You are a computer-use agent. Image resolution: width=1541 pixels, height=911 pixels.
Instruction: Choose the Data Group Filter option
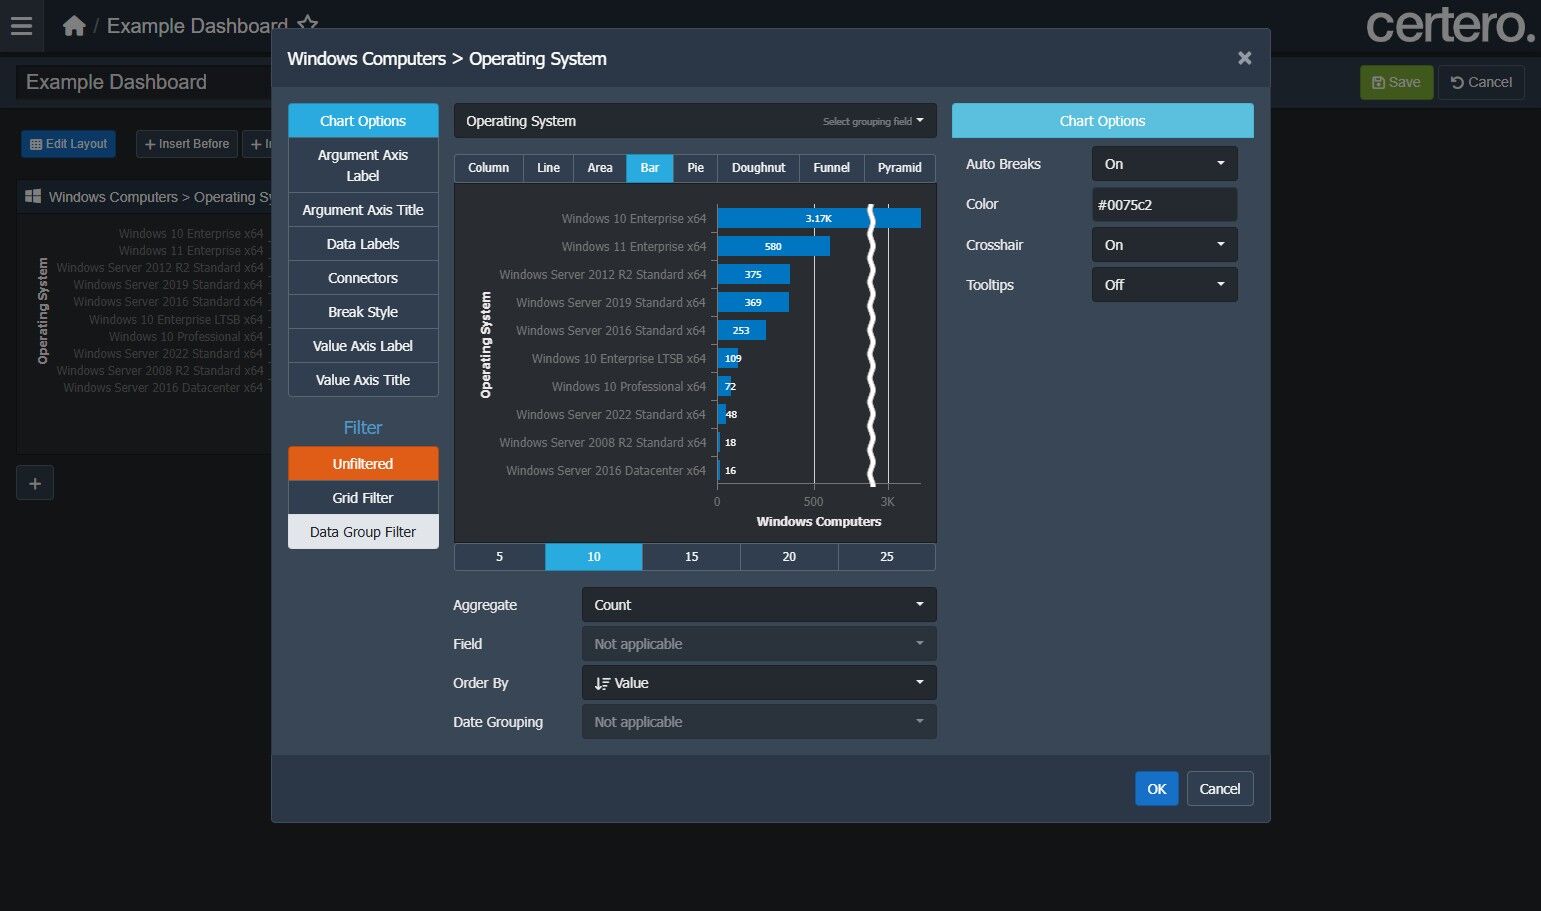[363, 532]
